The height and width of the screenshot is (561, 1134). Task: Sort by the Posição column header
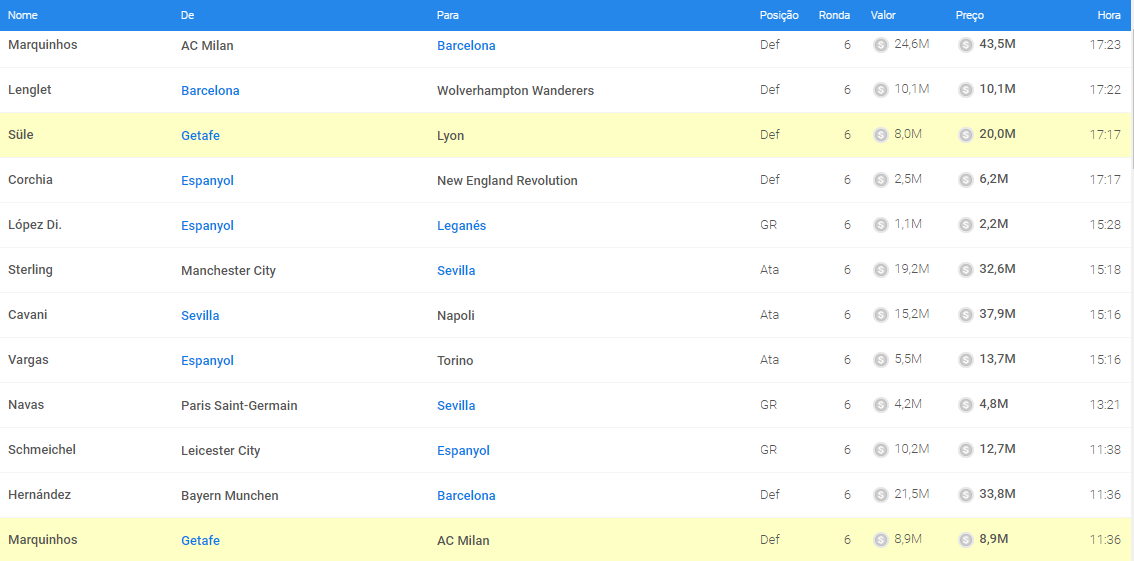[x=779, y=15]
